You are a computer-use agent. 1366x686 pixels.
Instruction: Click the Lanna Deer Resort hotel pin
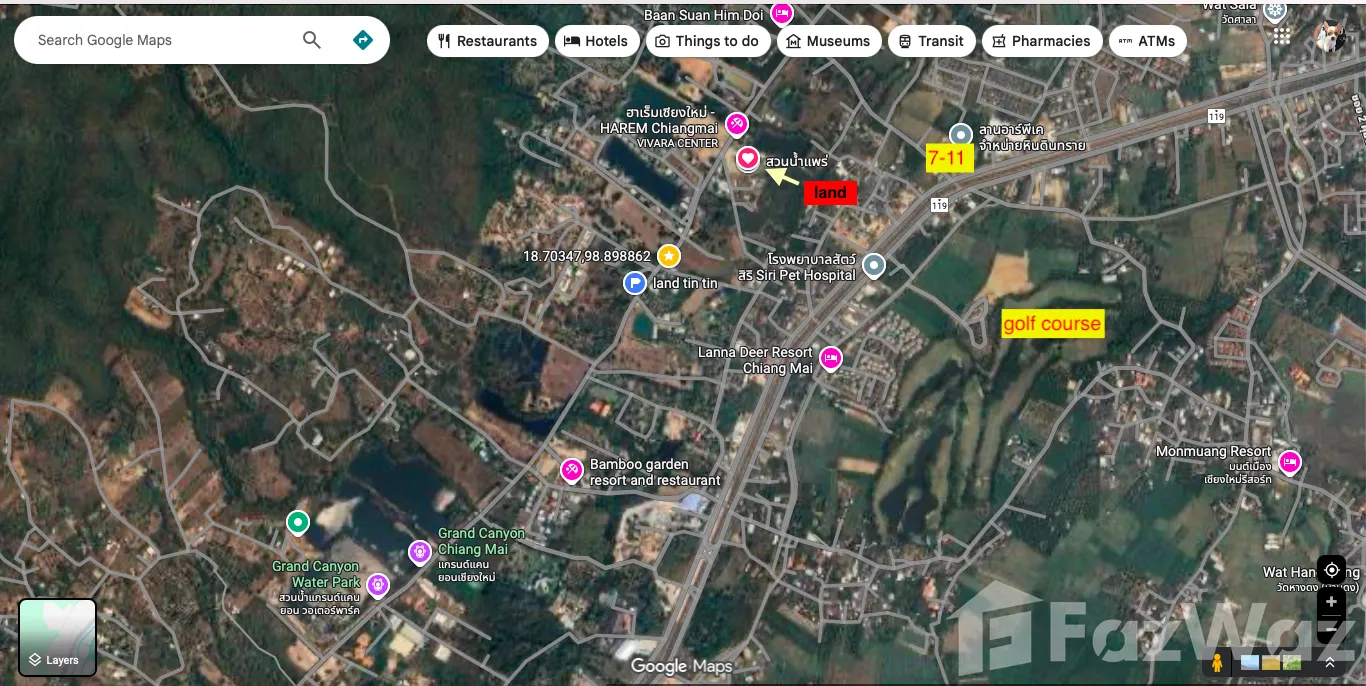830,358
